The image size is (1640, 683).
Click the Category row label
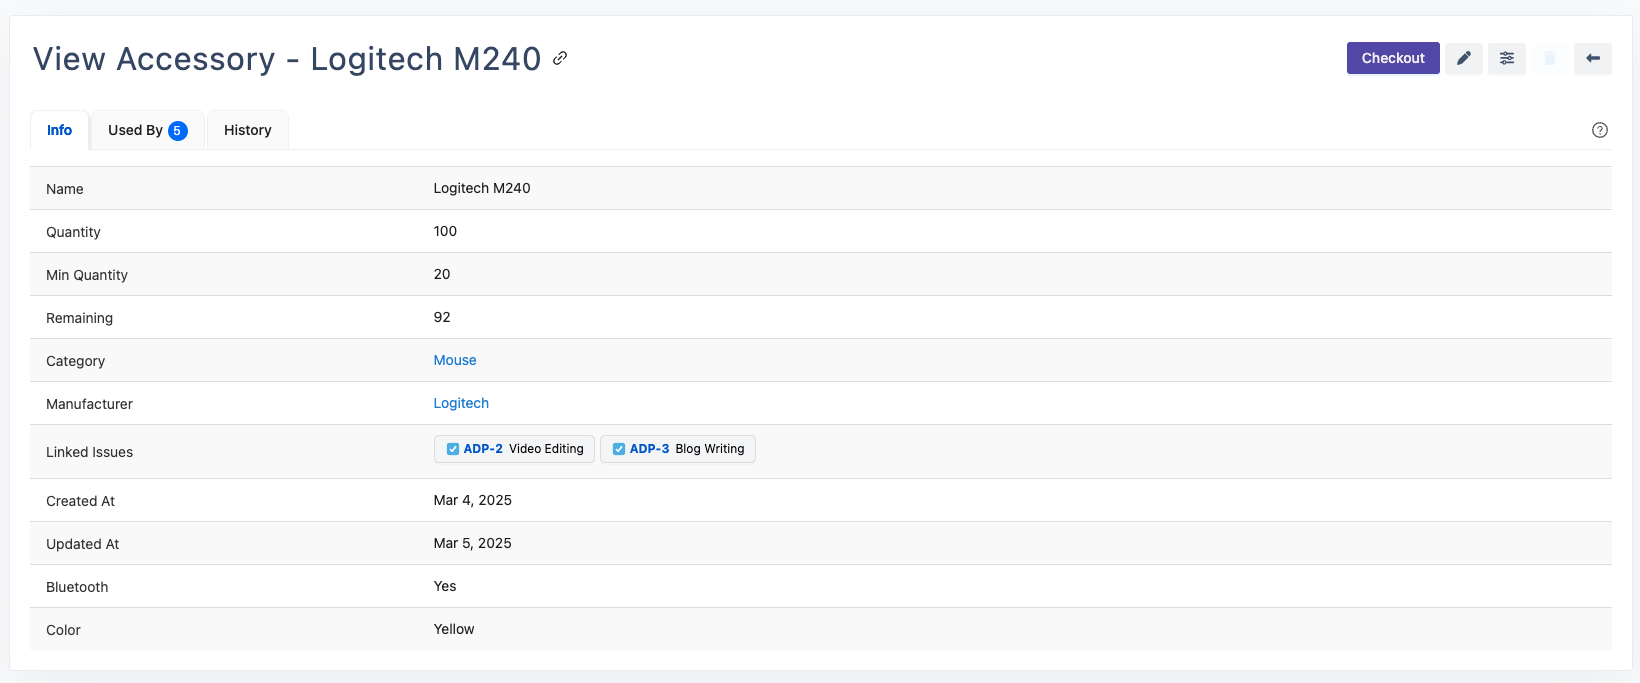(x=76, y=361)
